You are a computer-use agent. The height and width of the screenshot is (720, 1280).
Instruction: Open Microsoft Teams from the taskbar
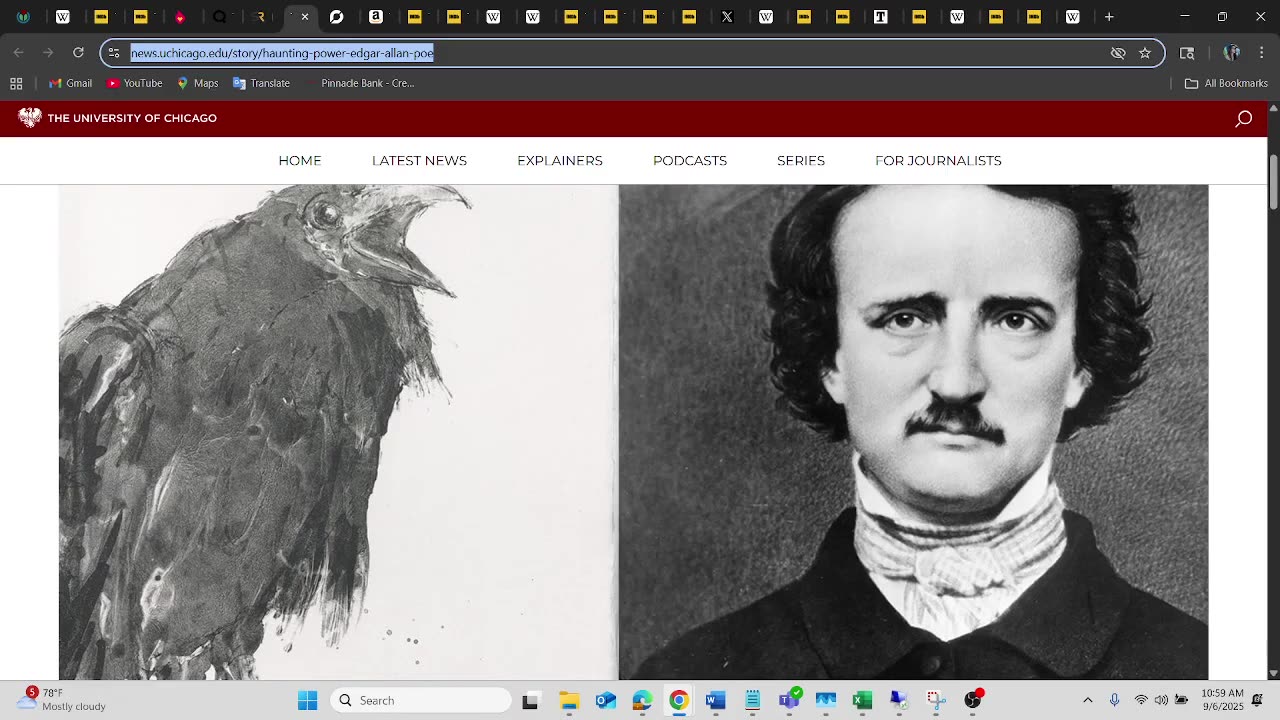[790, 698]
